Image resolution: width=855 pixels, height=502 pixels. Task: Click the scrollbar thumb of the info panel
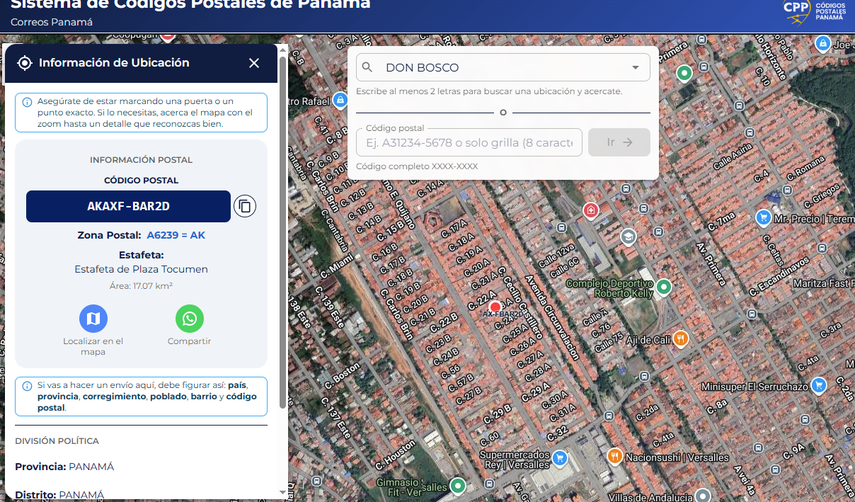(282, 232)
